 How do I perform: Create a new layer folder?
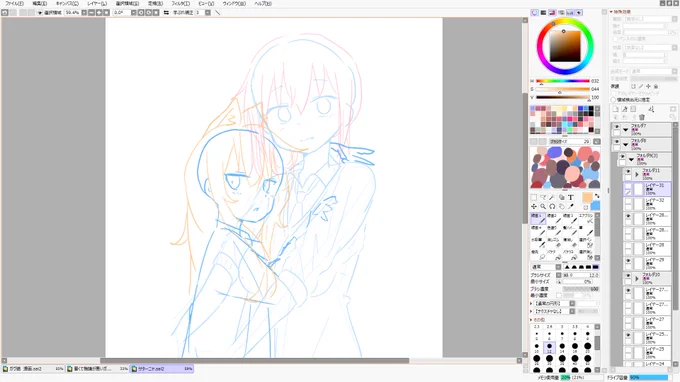pos(634,109)
